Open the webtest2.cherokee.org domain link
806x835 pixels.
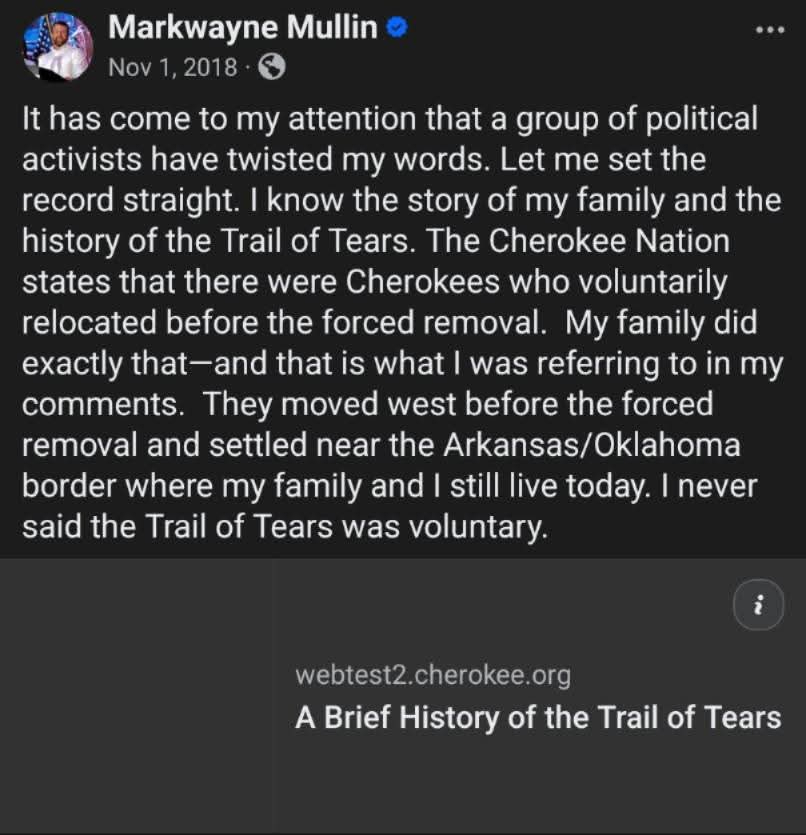click(x=432, y=675)
